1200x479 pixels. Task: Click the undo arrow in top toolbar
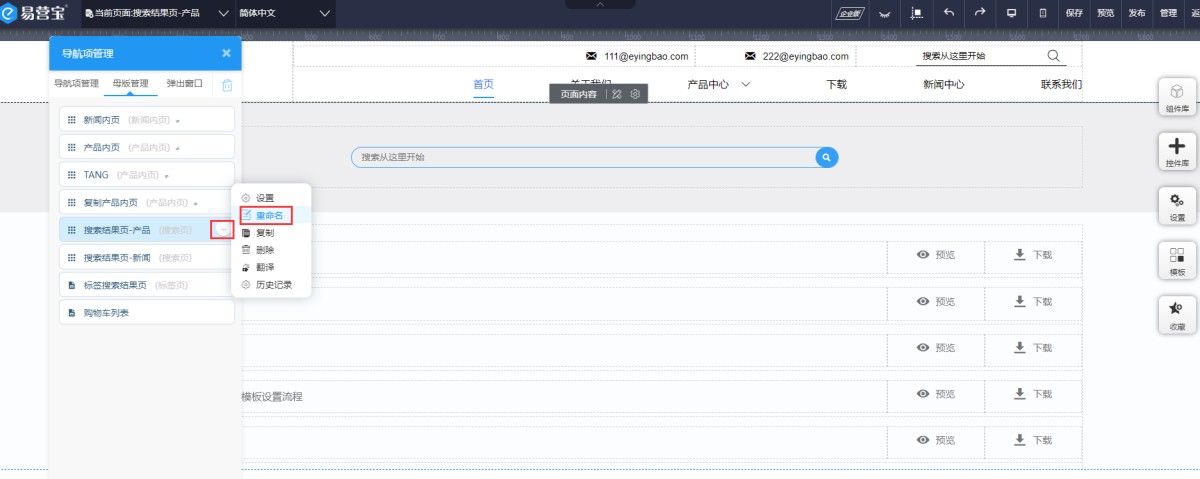948,13
